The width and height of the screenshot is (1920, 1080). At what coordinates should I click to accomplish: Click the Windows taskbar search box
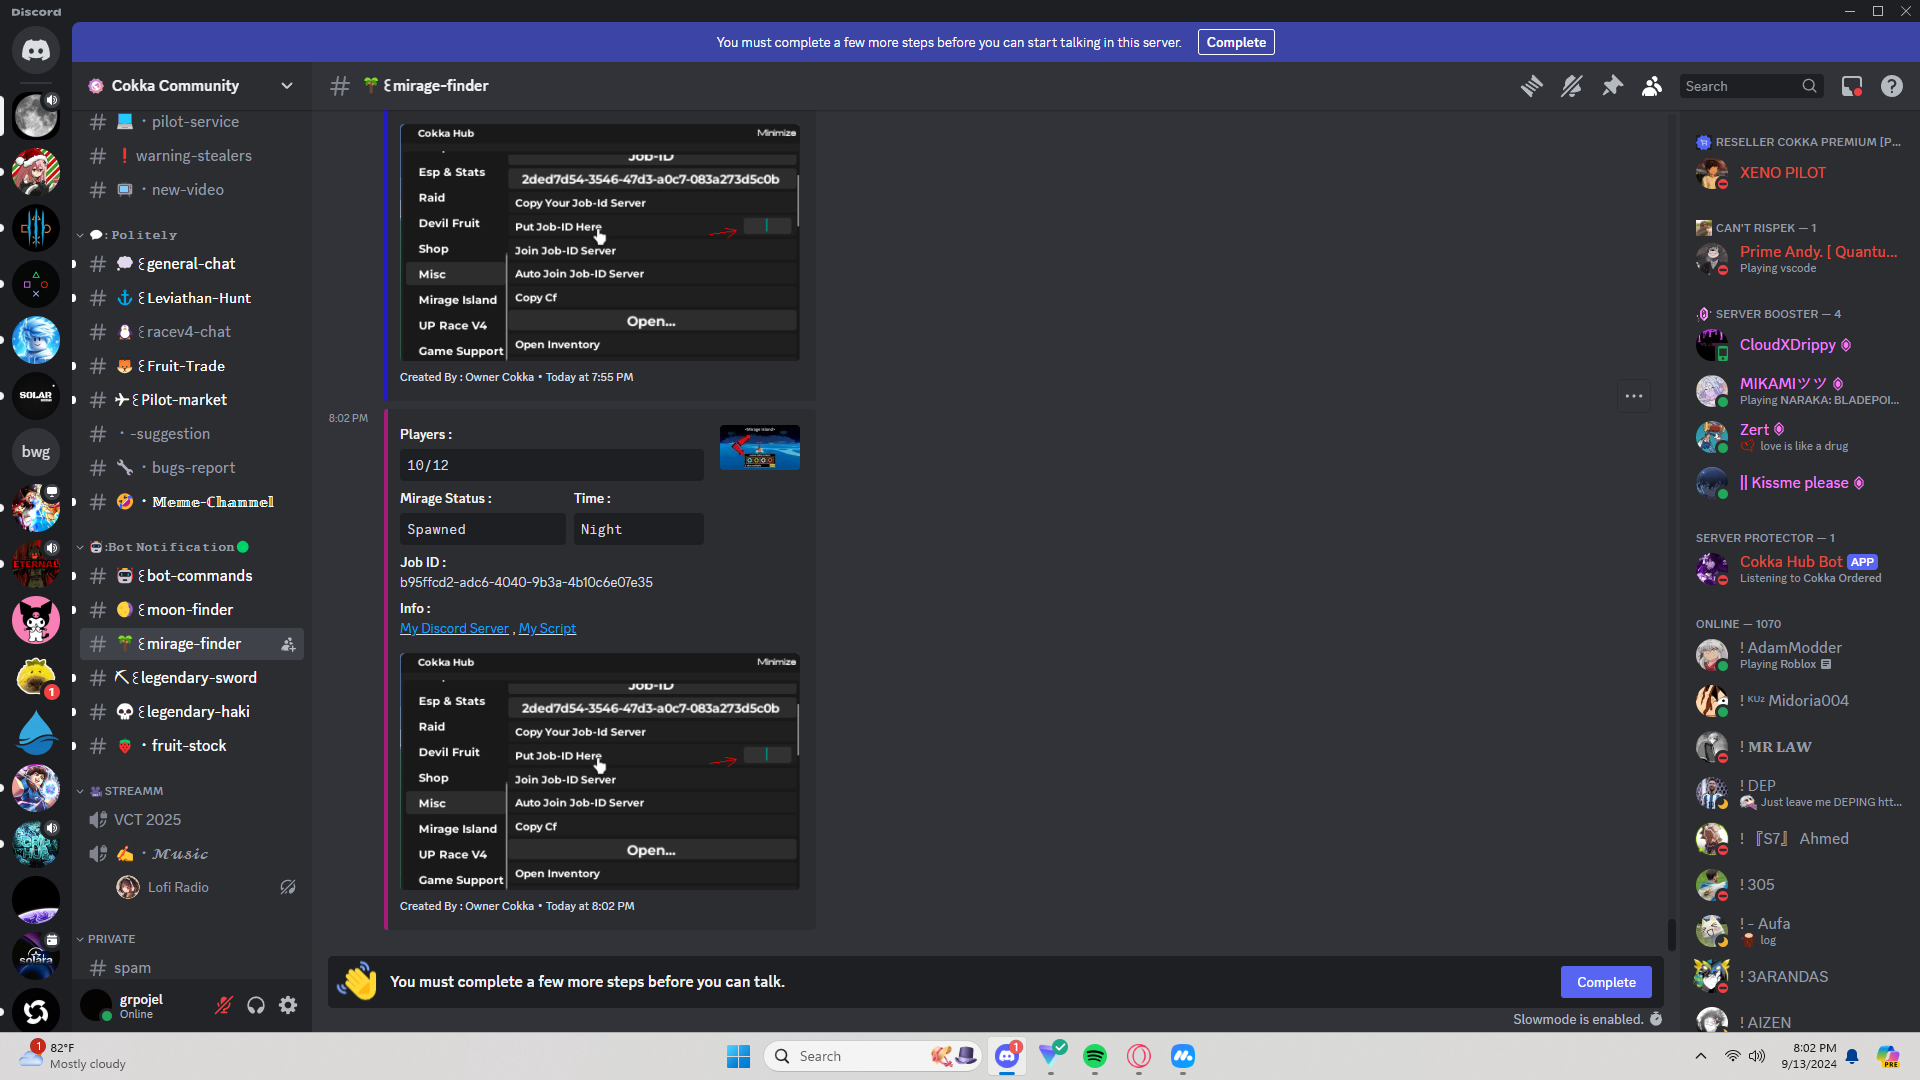(x=873, y=1056)
